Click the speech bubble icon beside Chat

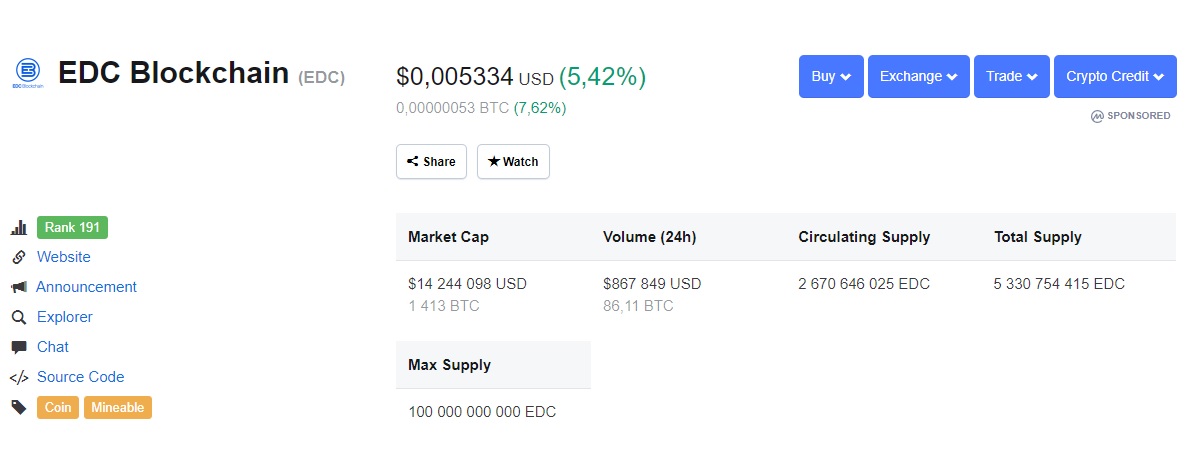click(19, 347)
